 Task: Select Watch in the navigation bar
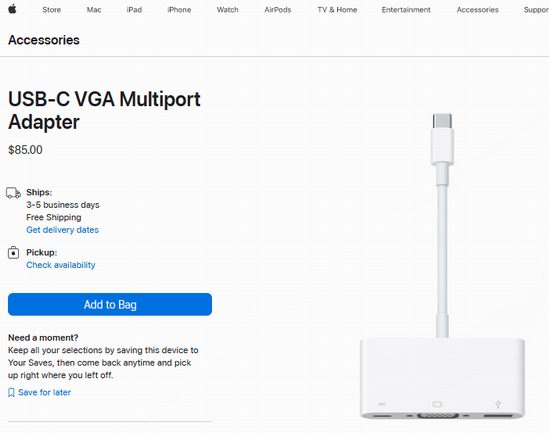coord(228,10)
